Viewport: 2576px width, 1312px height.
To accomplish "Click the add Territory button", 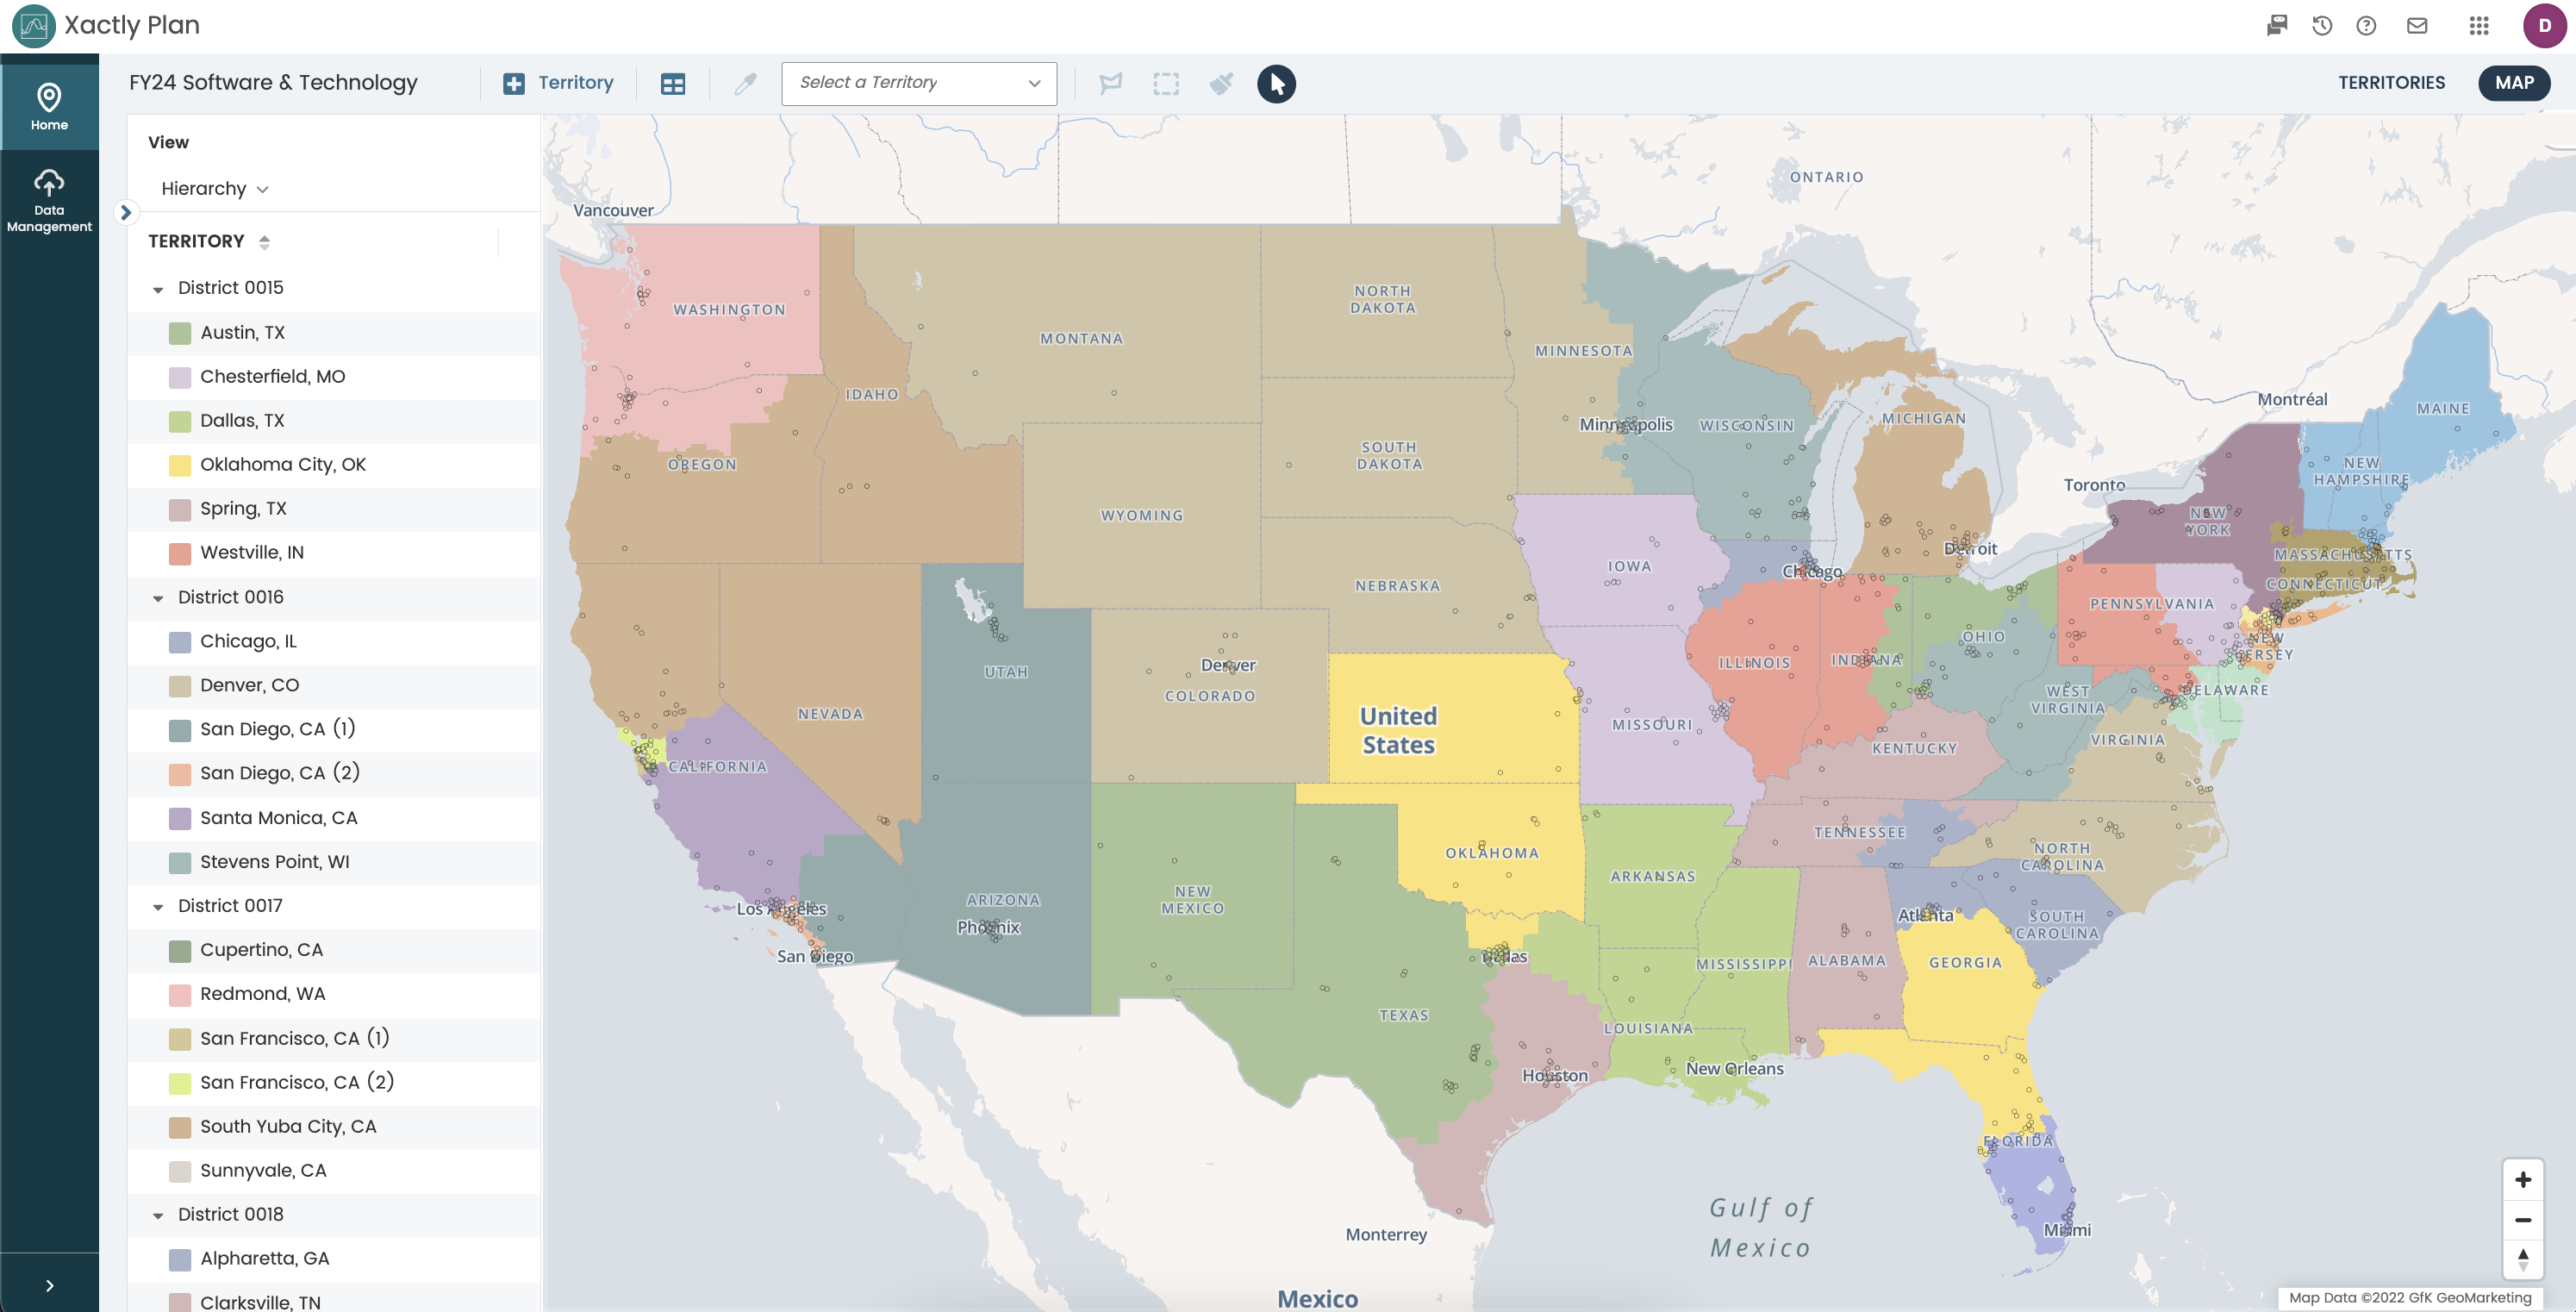I will click(x=558, y=83).
